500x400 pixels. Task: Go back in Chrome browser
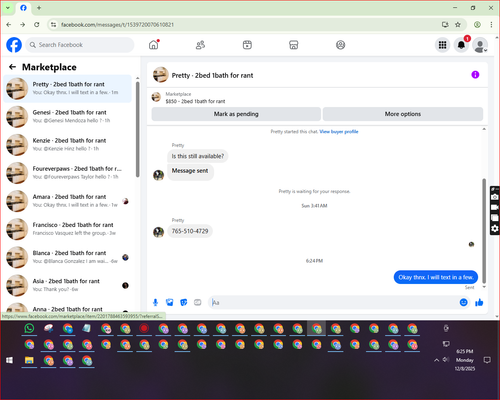tap(9, 24)
